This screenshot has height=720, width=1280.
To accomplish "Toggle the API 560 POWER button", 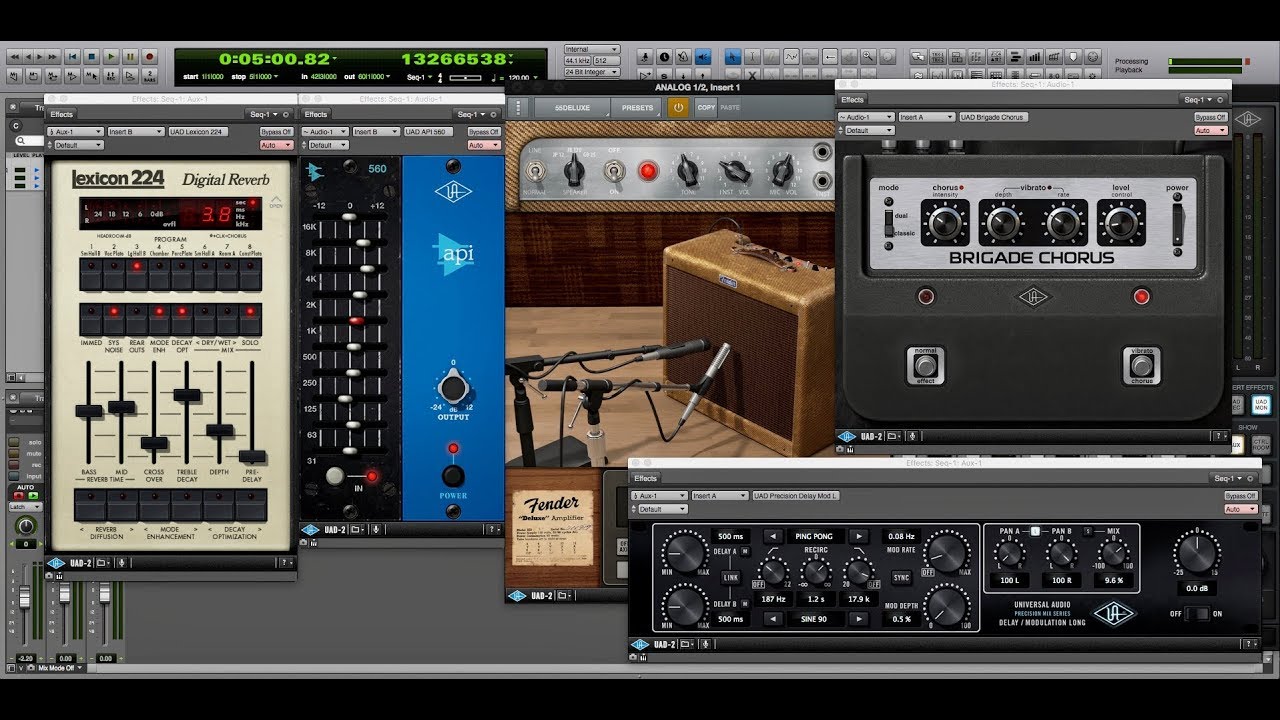I will click(x=453, y=474).
